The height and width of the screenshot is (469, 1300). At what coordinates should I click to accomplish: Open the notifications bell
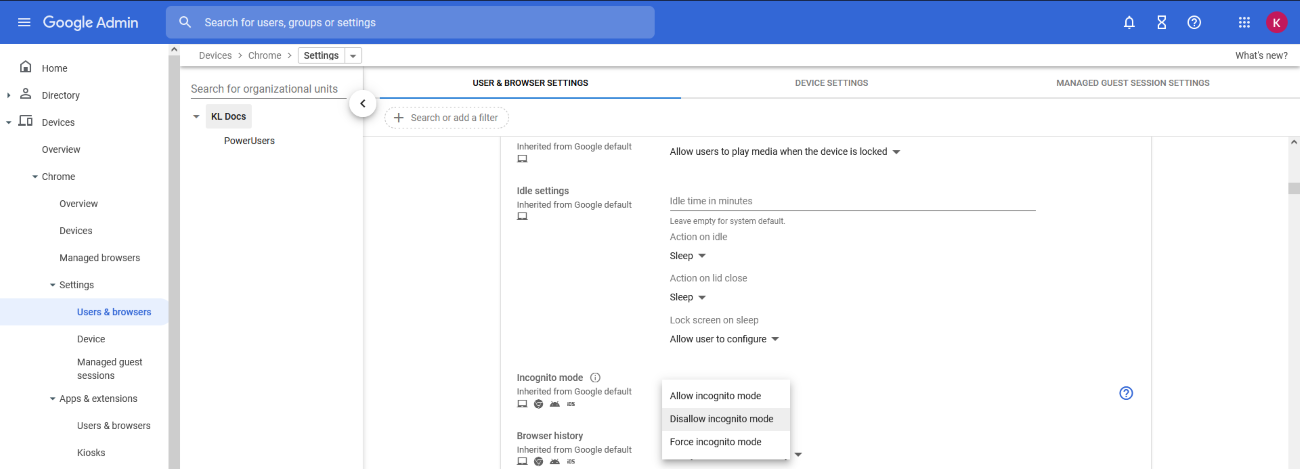[x=1129, y=22]
